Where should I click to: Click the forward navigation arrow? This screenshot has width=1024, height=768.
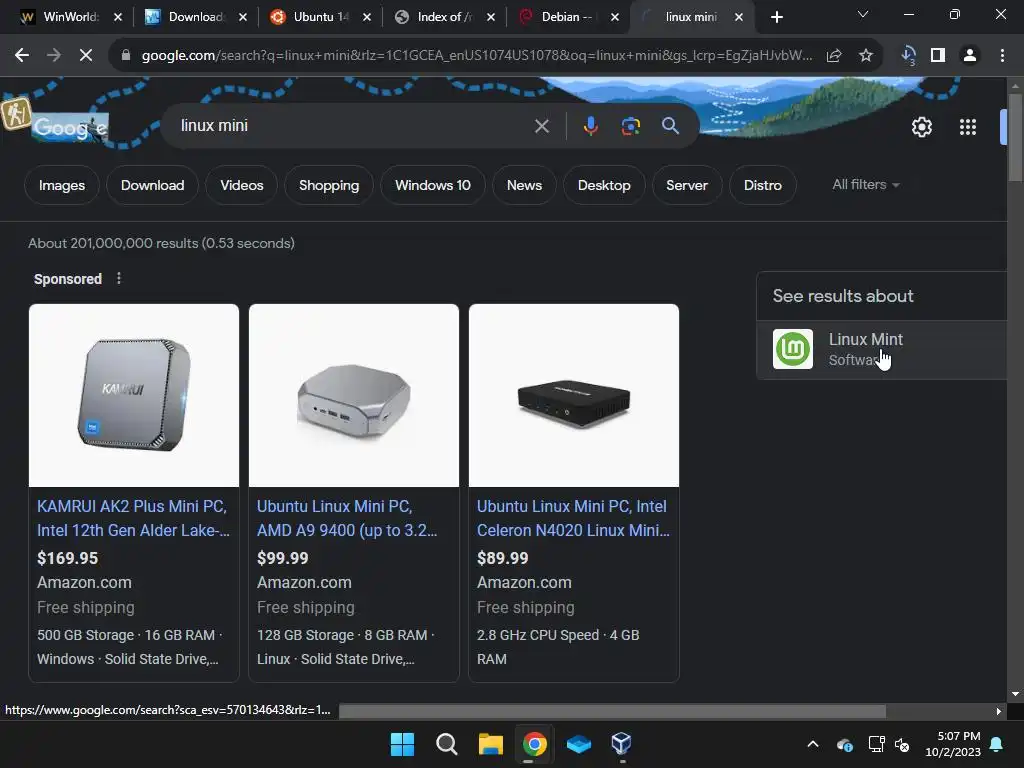pyautogui.click(x=54, y=56)
